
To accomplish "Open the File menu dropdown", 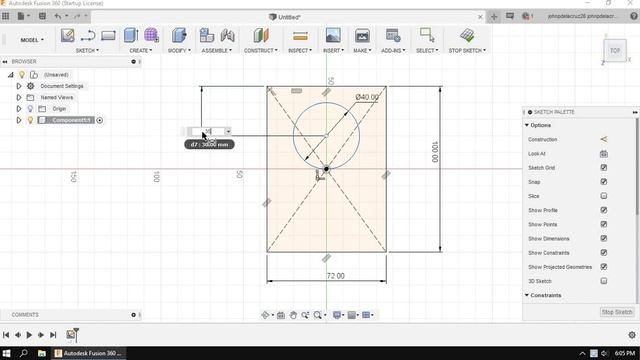I will 23,16.
